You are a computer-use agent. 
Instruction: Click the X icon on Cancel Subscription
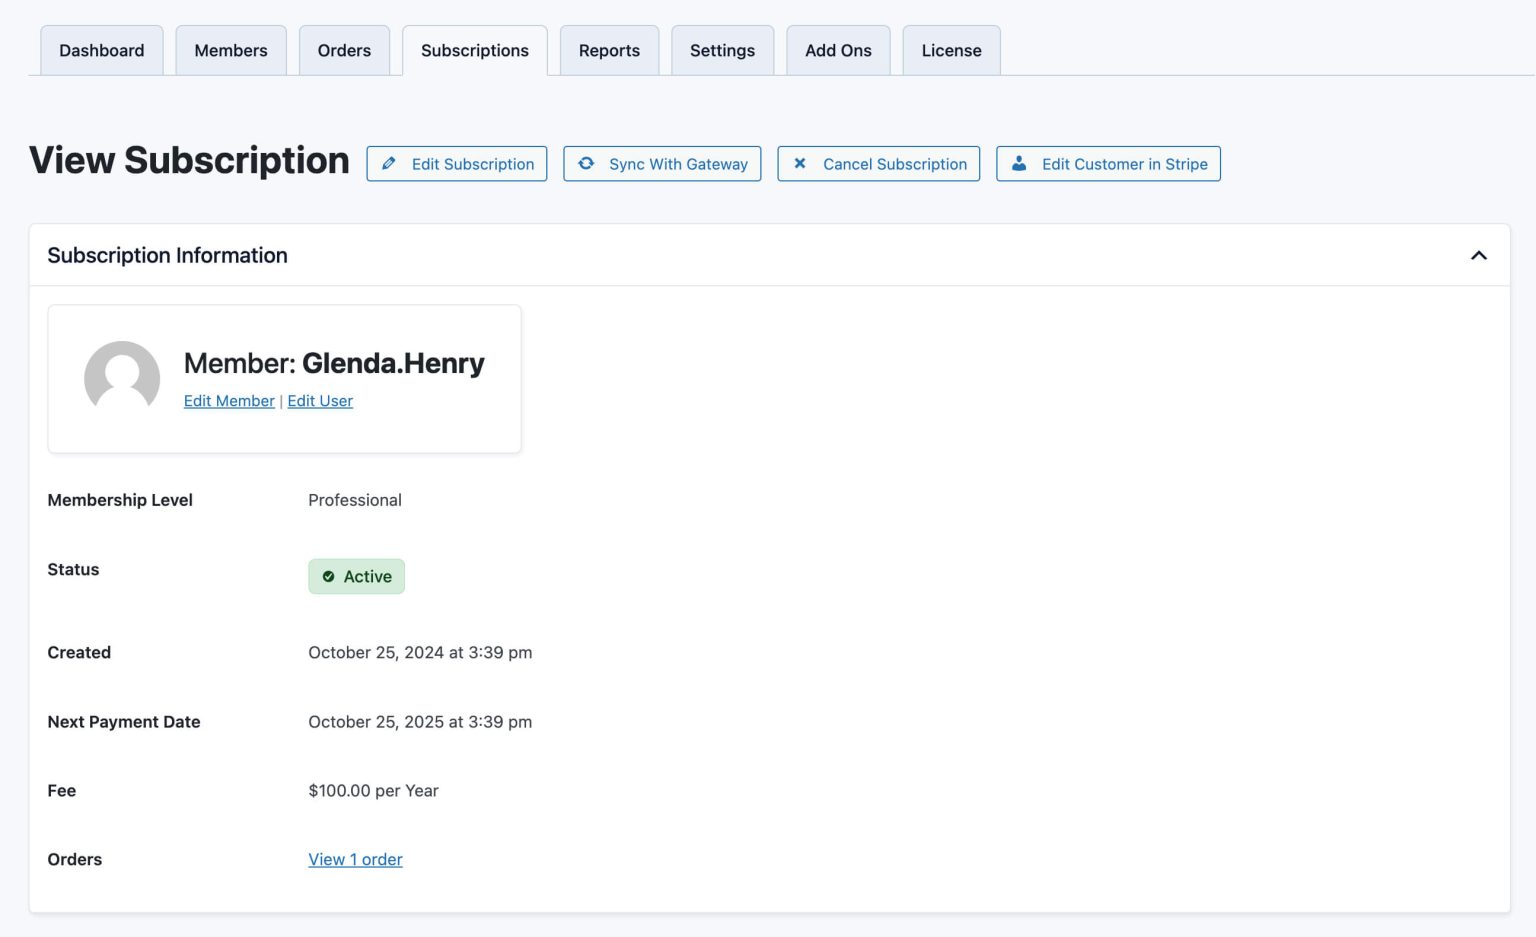coord(799,163)
